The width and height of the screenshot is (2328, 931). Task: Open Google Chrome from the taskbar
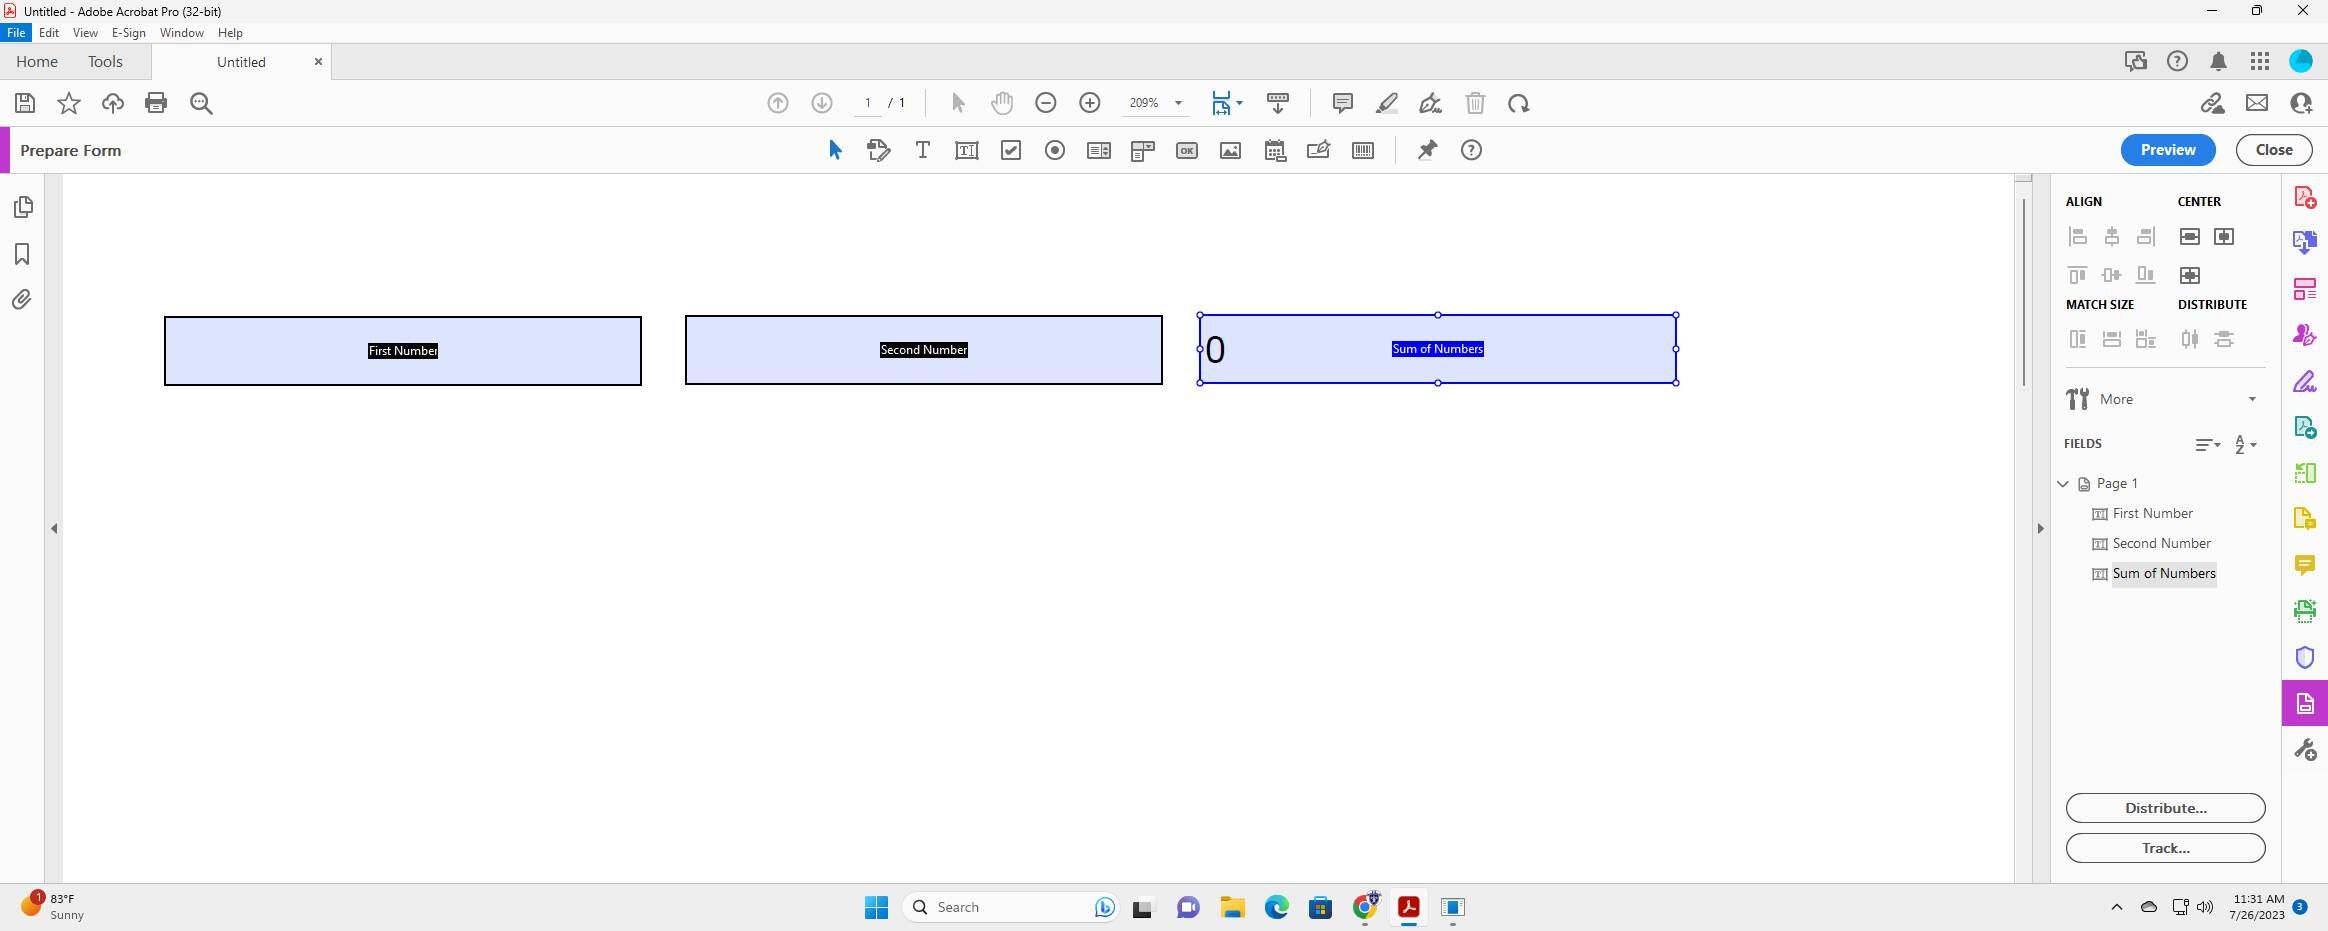click(1365, 907)
